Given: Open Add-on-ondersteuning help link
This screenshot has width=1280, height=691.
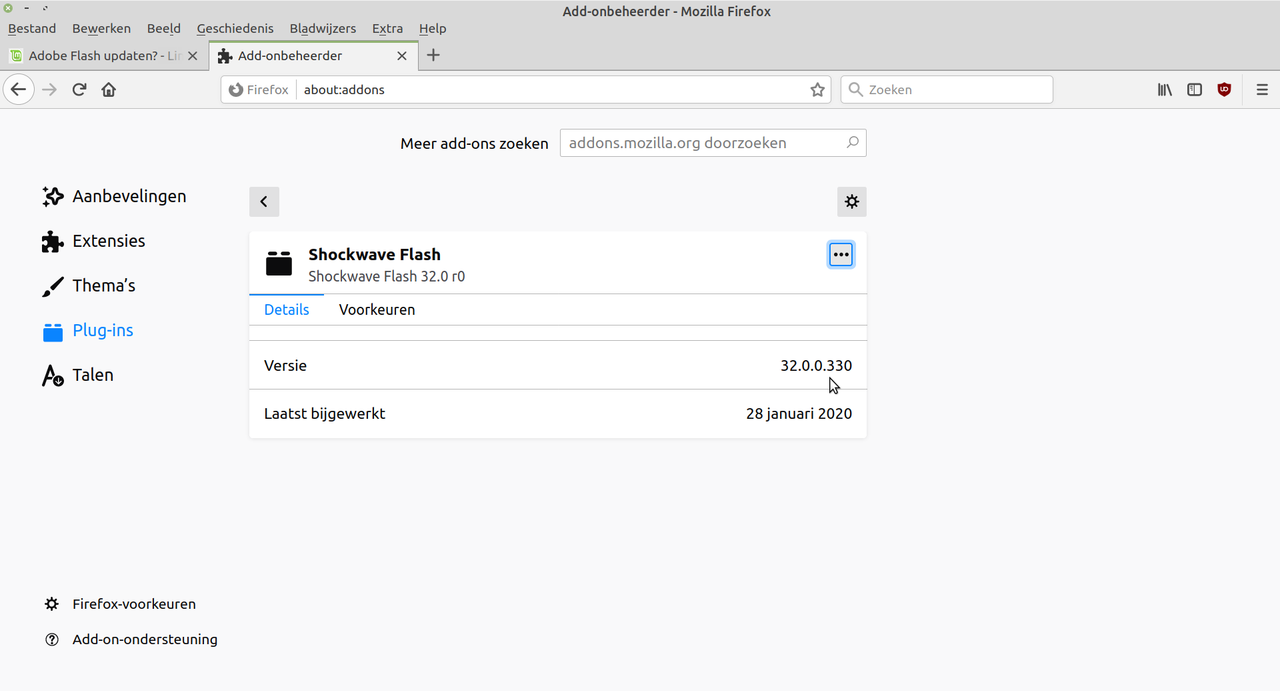Looking at the screenshot, I should (131, 639).
